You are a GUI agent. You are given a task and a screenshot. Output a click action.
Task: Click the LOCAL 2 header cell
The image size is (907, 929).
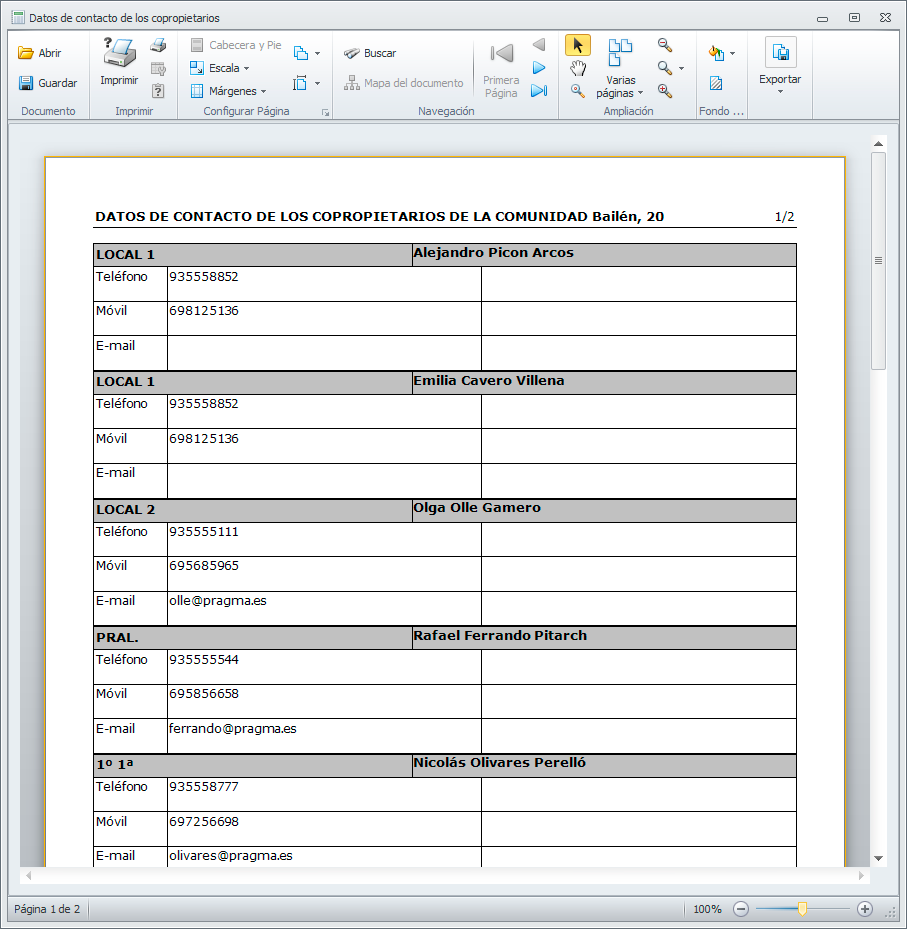tap(253, 510)
